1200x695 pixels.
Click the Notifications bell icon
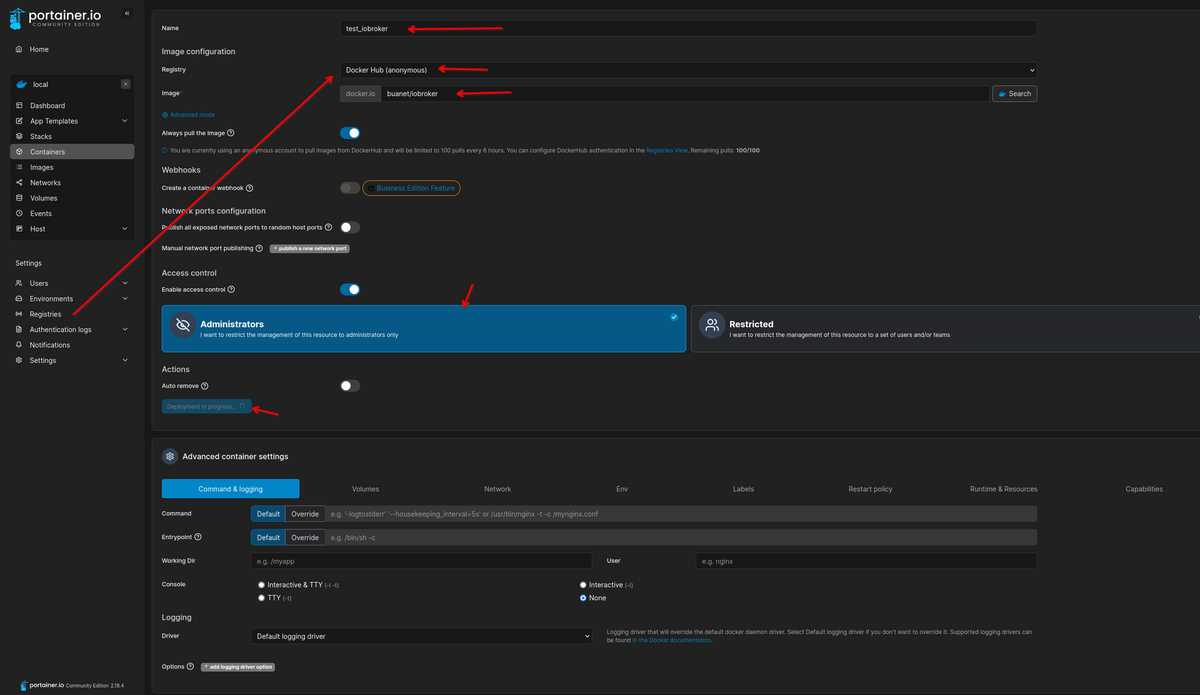pos(20,345)
